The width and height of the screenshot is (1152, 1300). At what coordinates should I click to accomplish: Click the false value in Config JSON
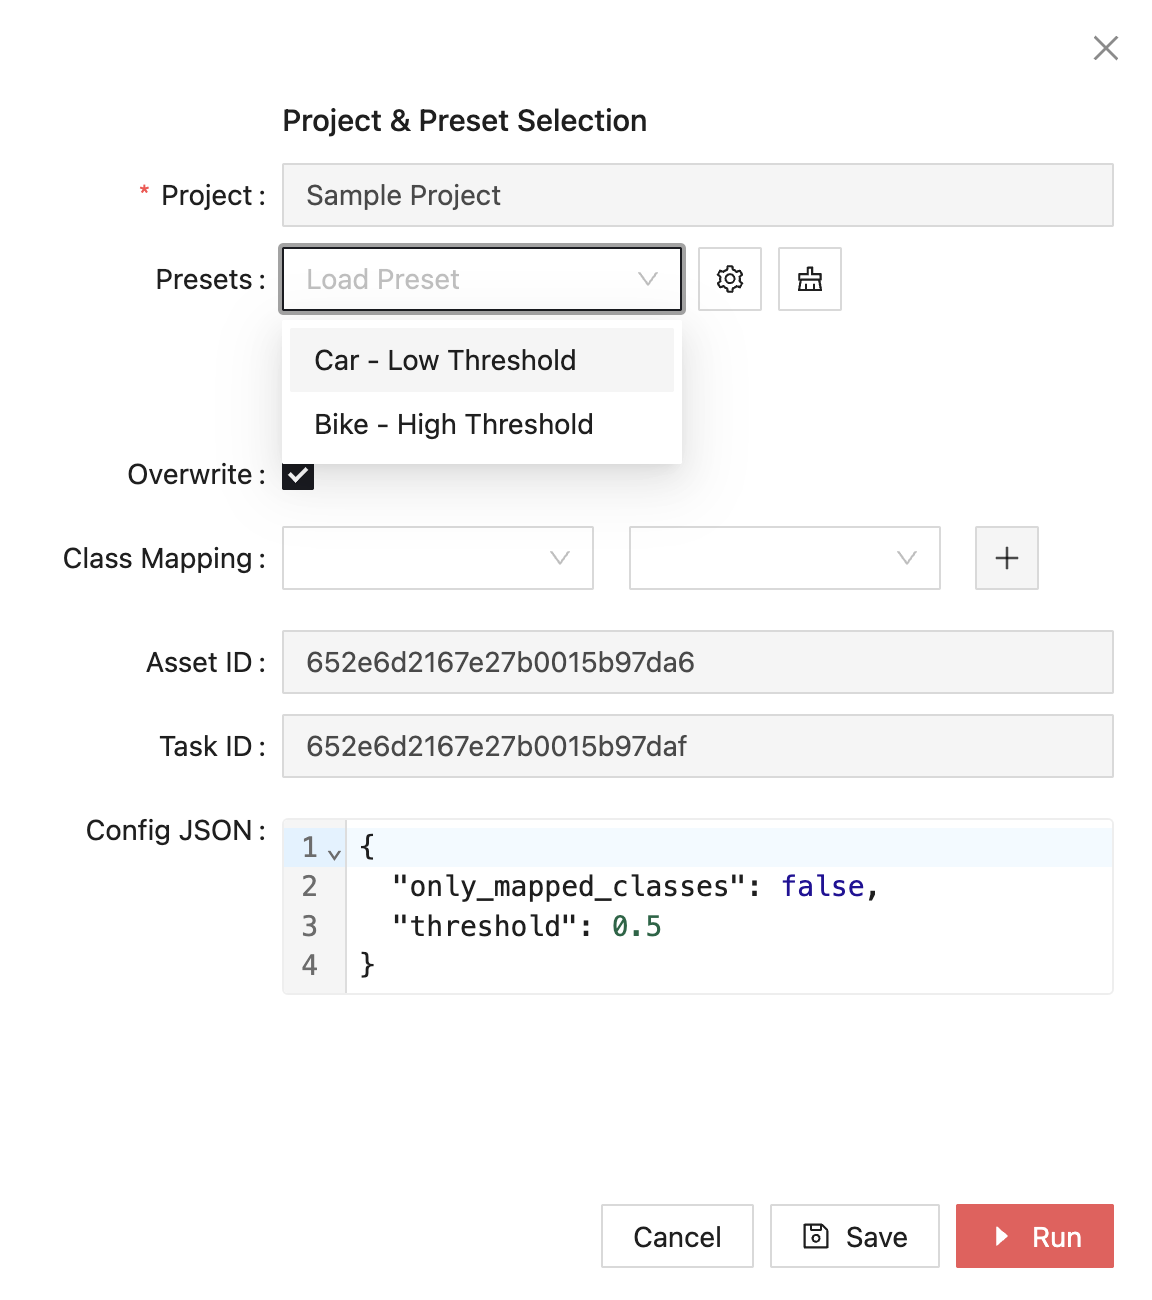[x=822, y=886]
